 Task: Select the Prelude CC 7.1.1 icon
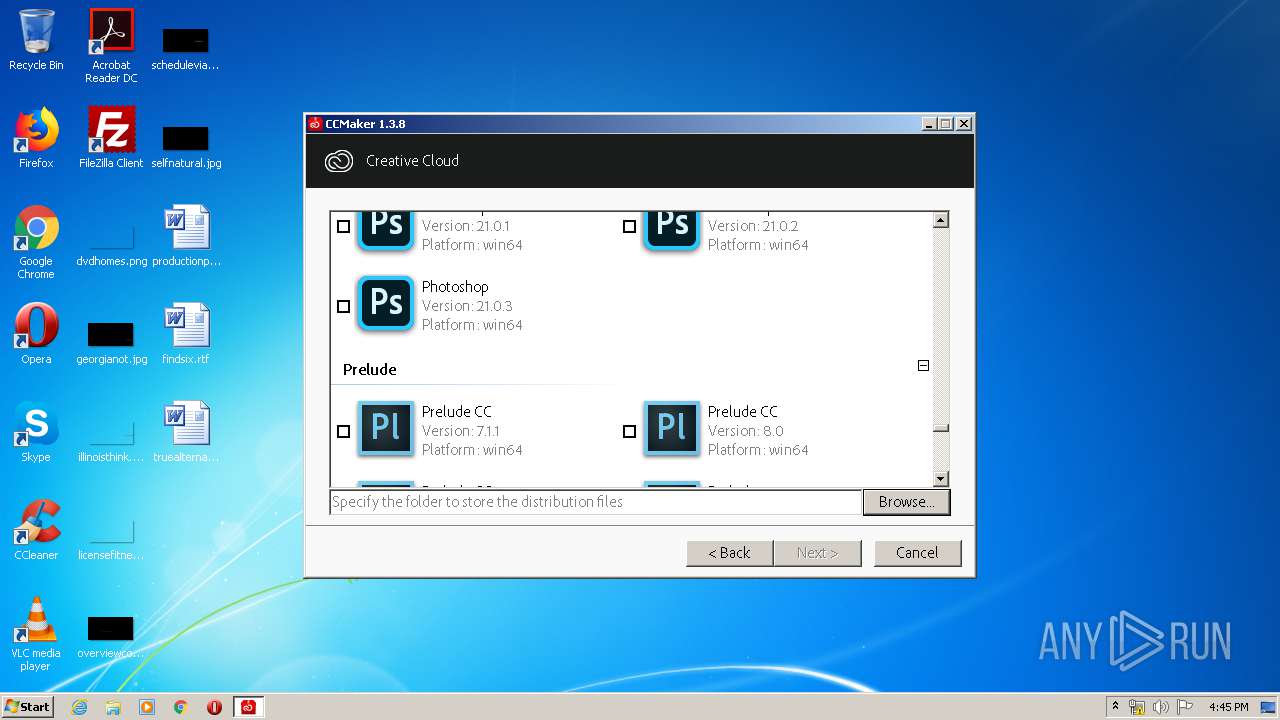click(x=386, y=429)
